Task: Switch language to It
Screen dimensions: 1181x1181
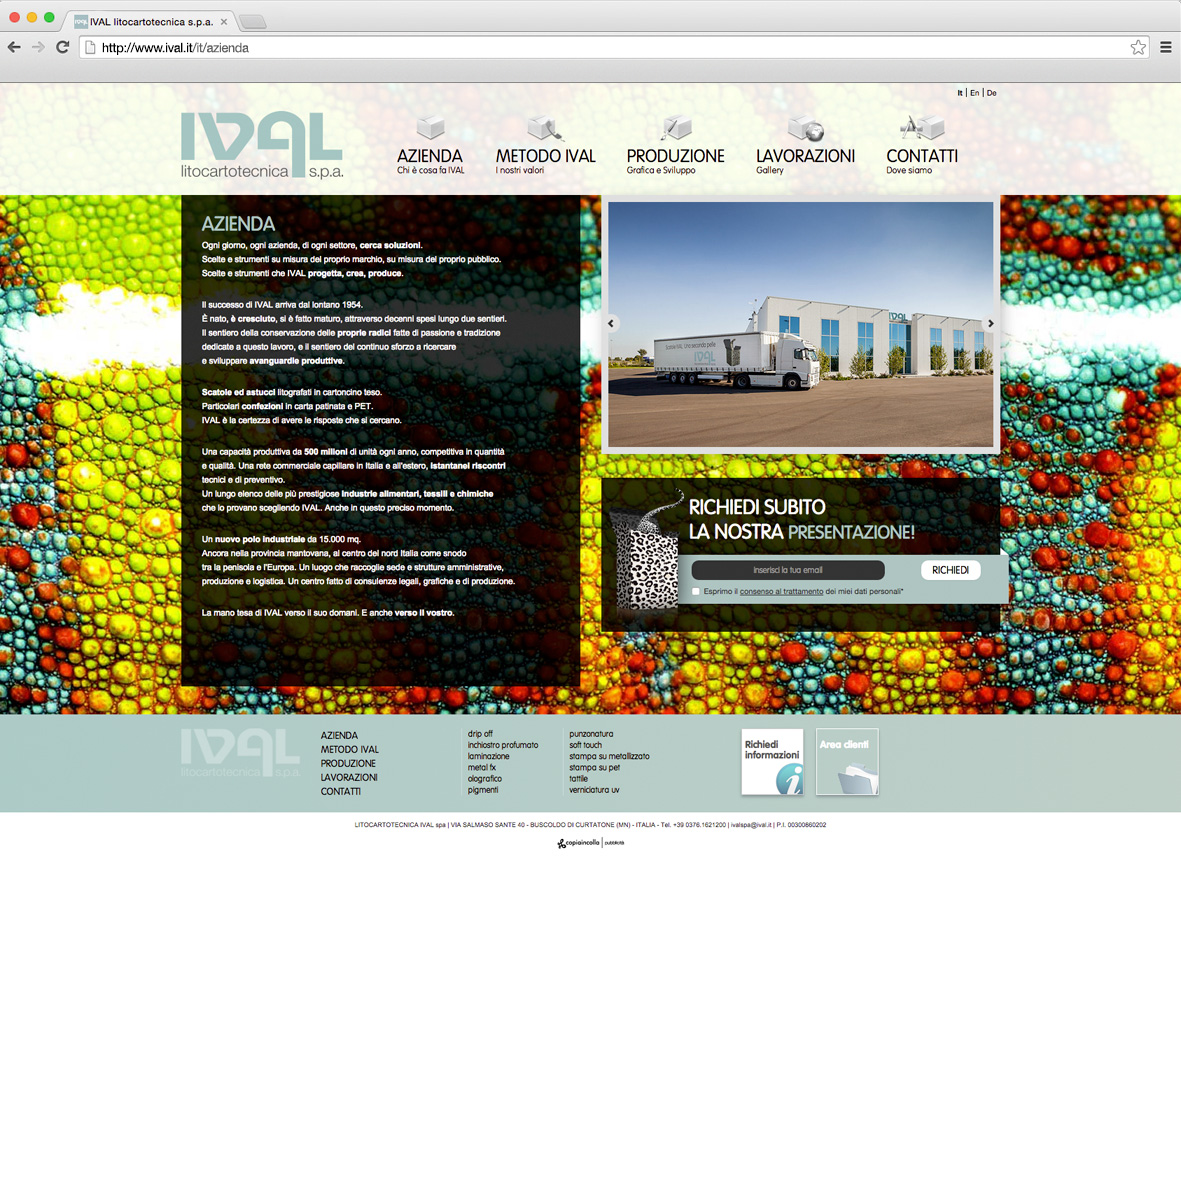Action: 960,93
